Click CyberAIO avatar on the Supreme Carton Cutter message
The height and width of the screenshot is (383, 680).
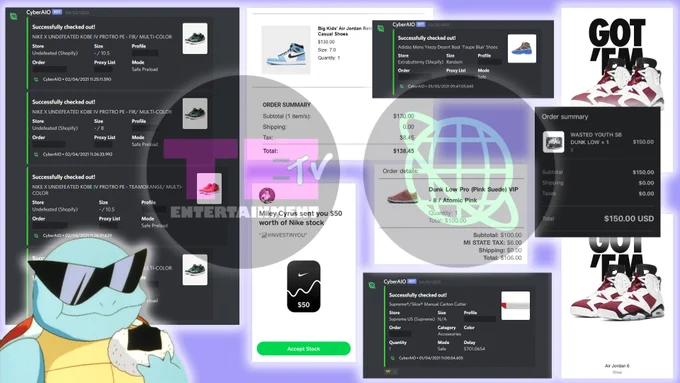(372, 285)
